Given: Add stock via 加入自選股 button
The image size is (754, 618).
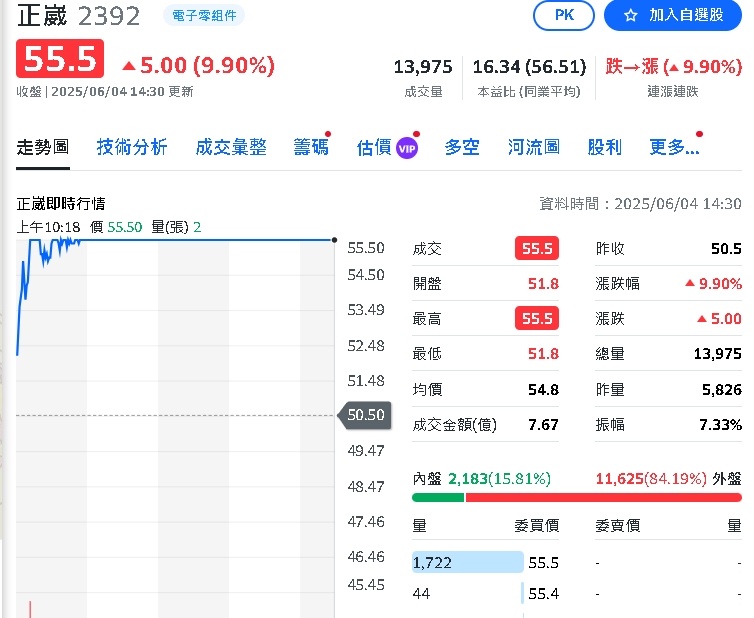Looking at the screenshot, I should (673, 15).
